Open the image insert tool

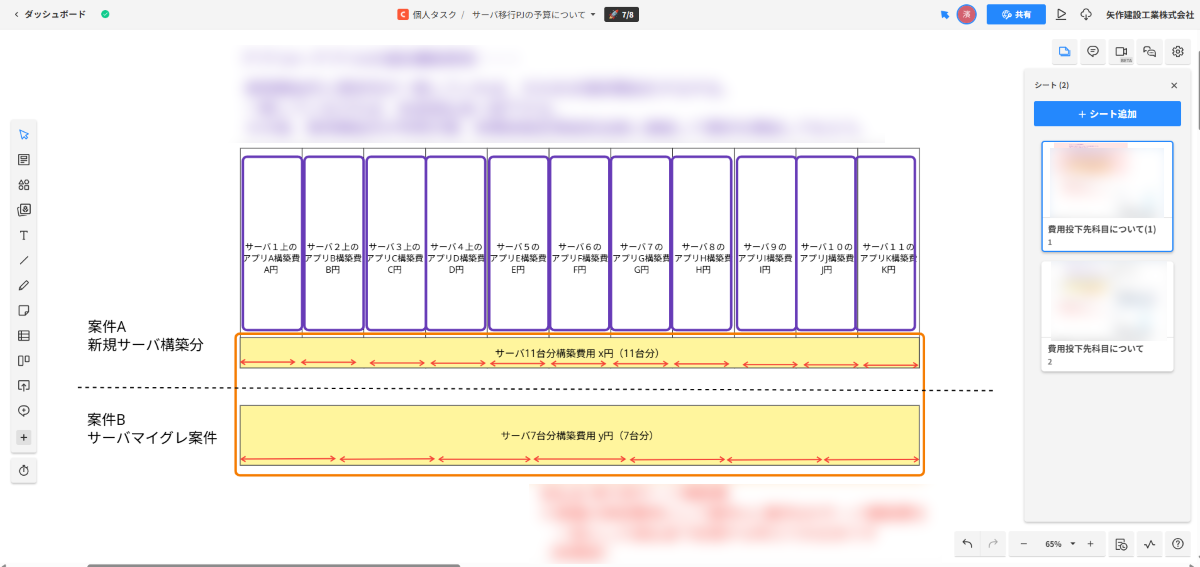click(x=24, y=210)
